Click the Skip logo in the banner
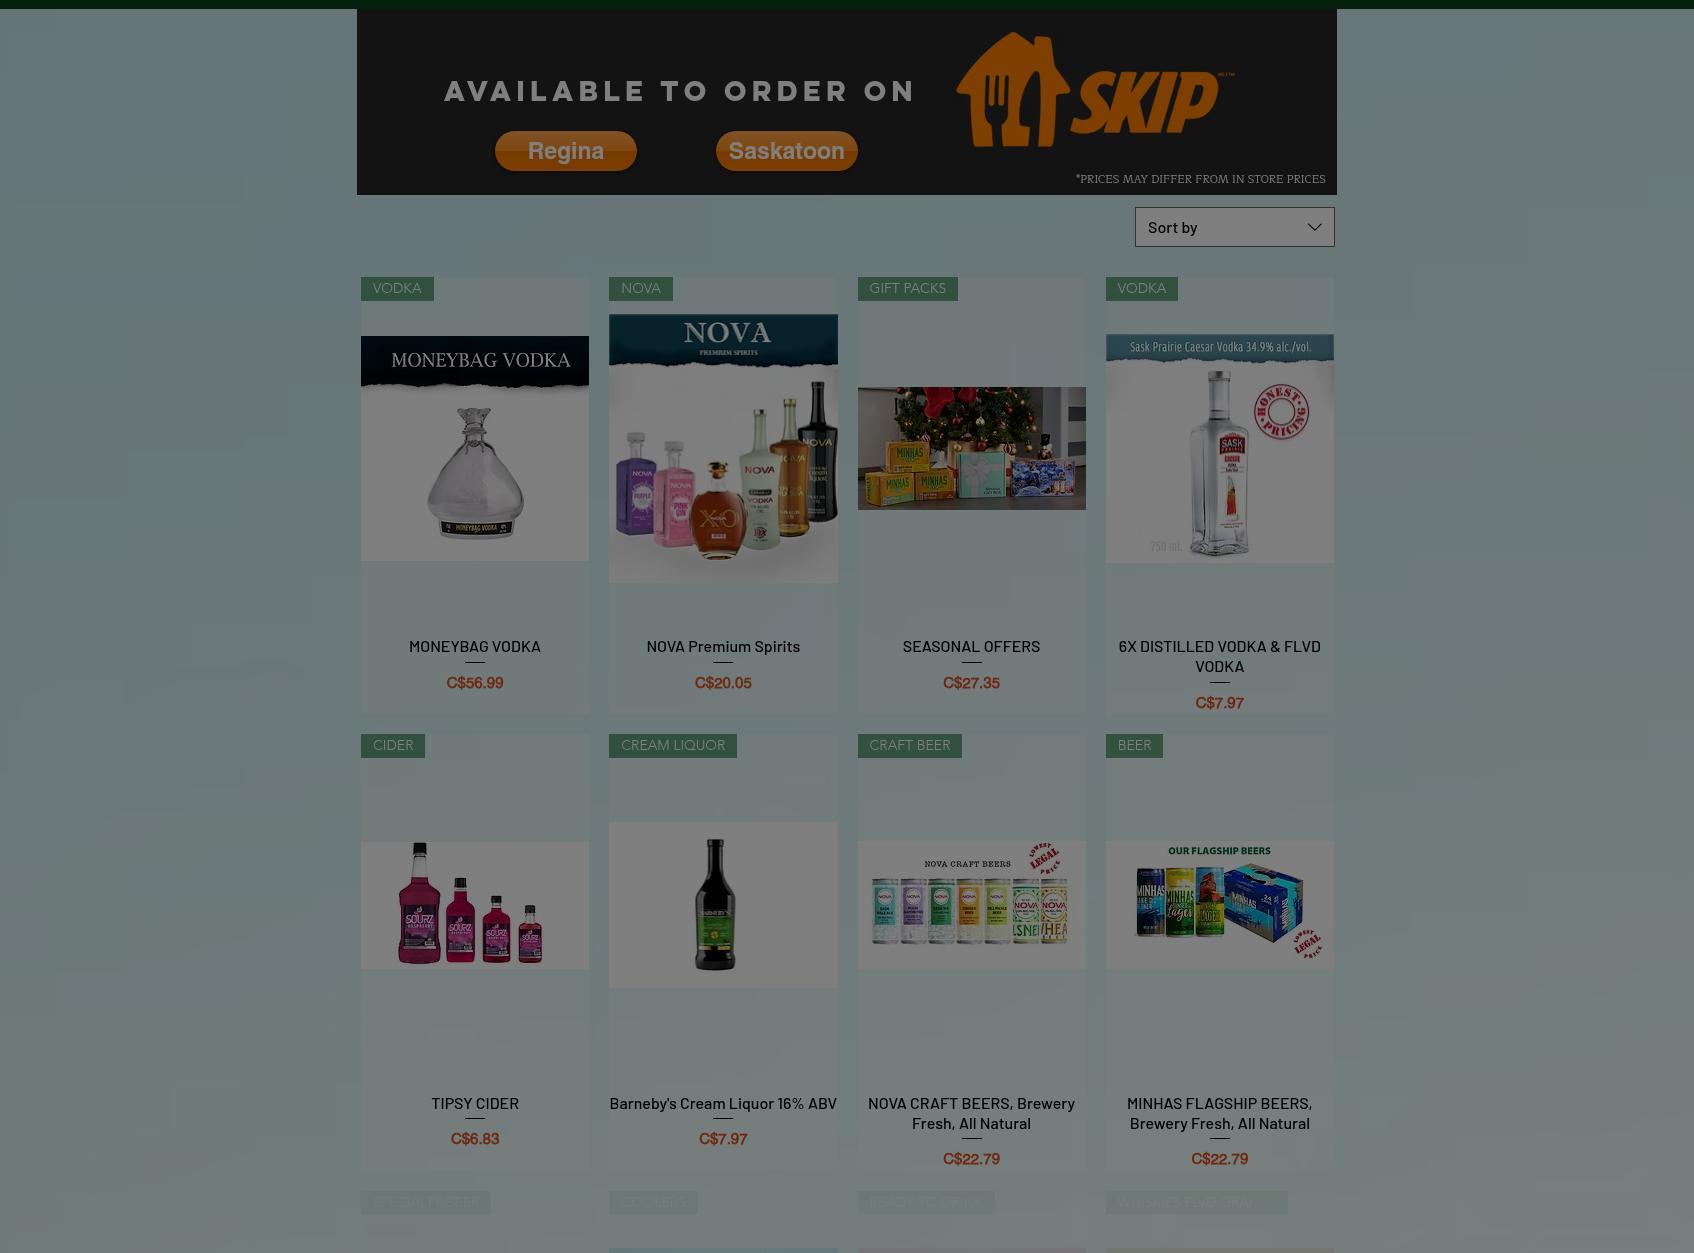Screen dimensions: 1694x1253 (x=1095, y=90)
